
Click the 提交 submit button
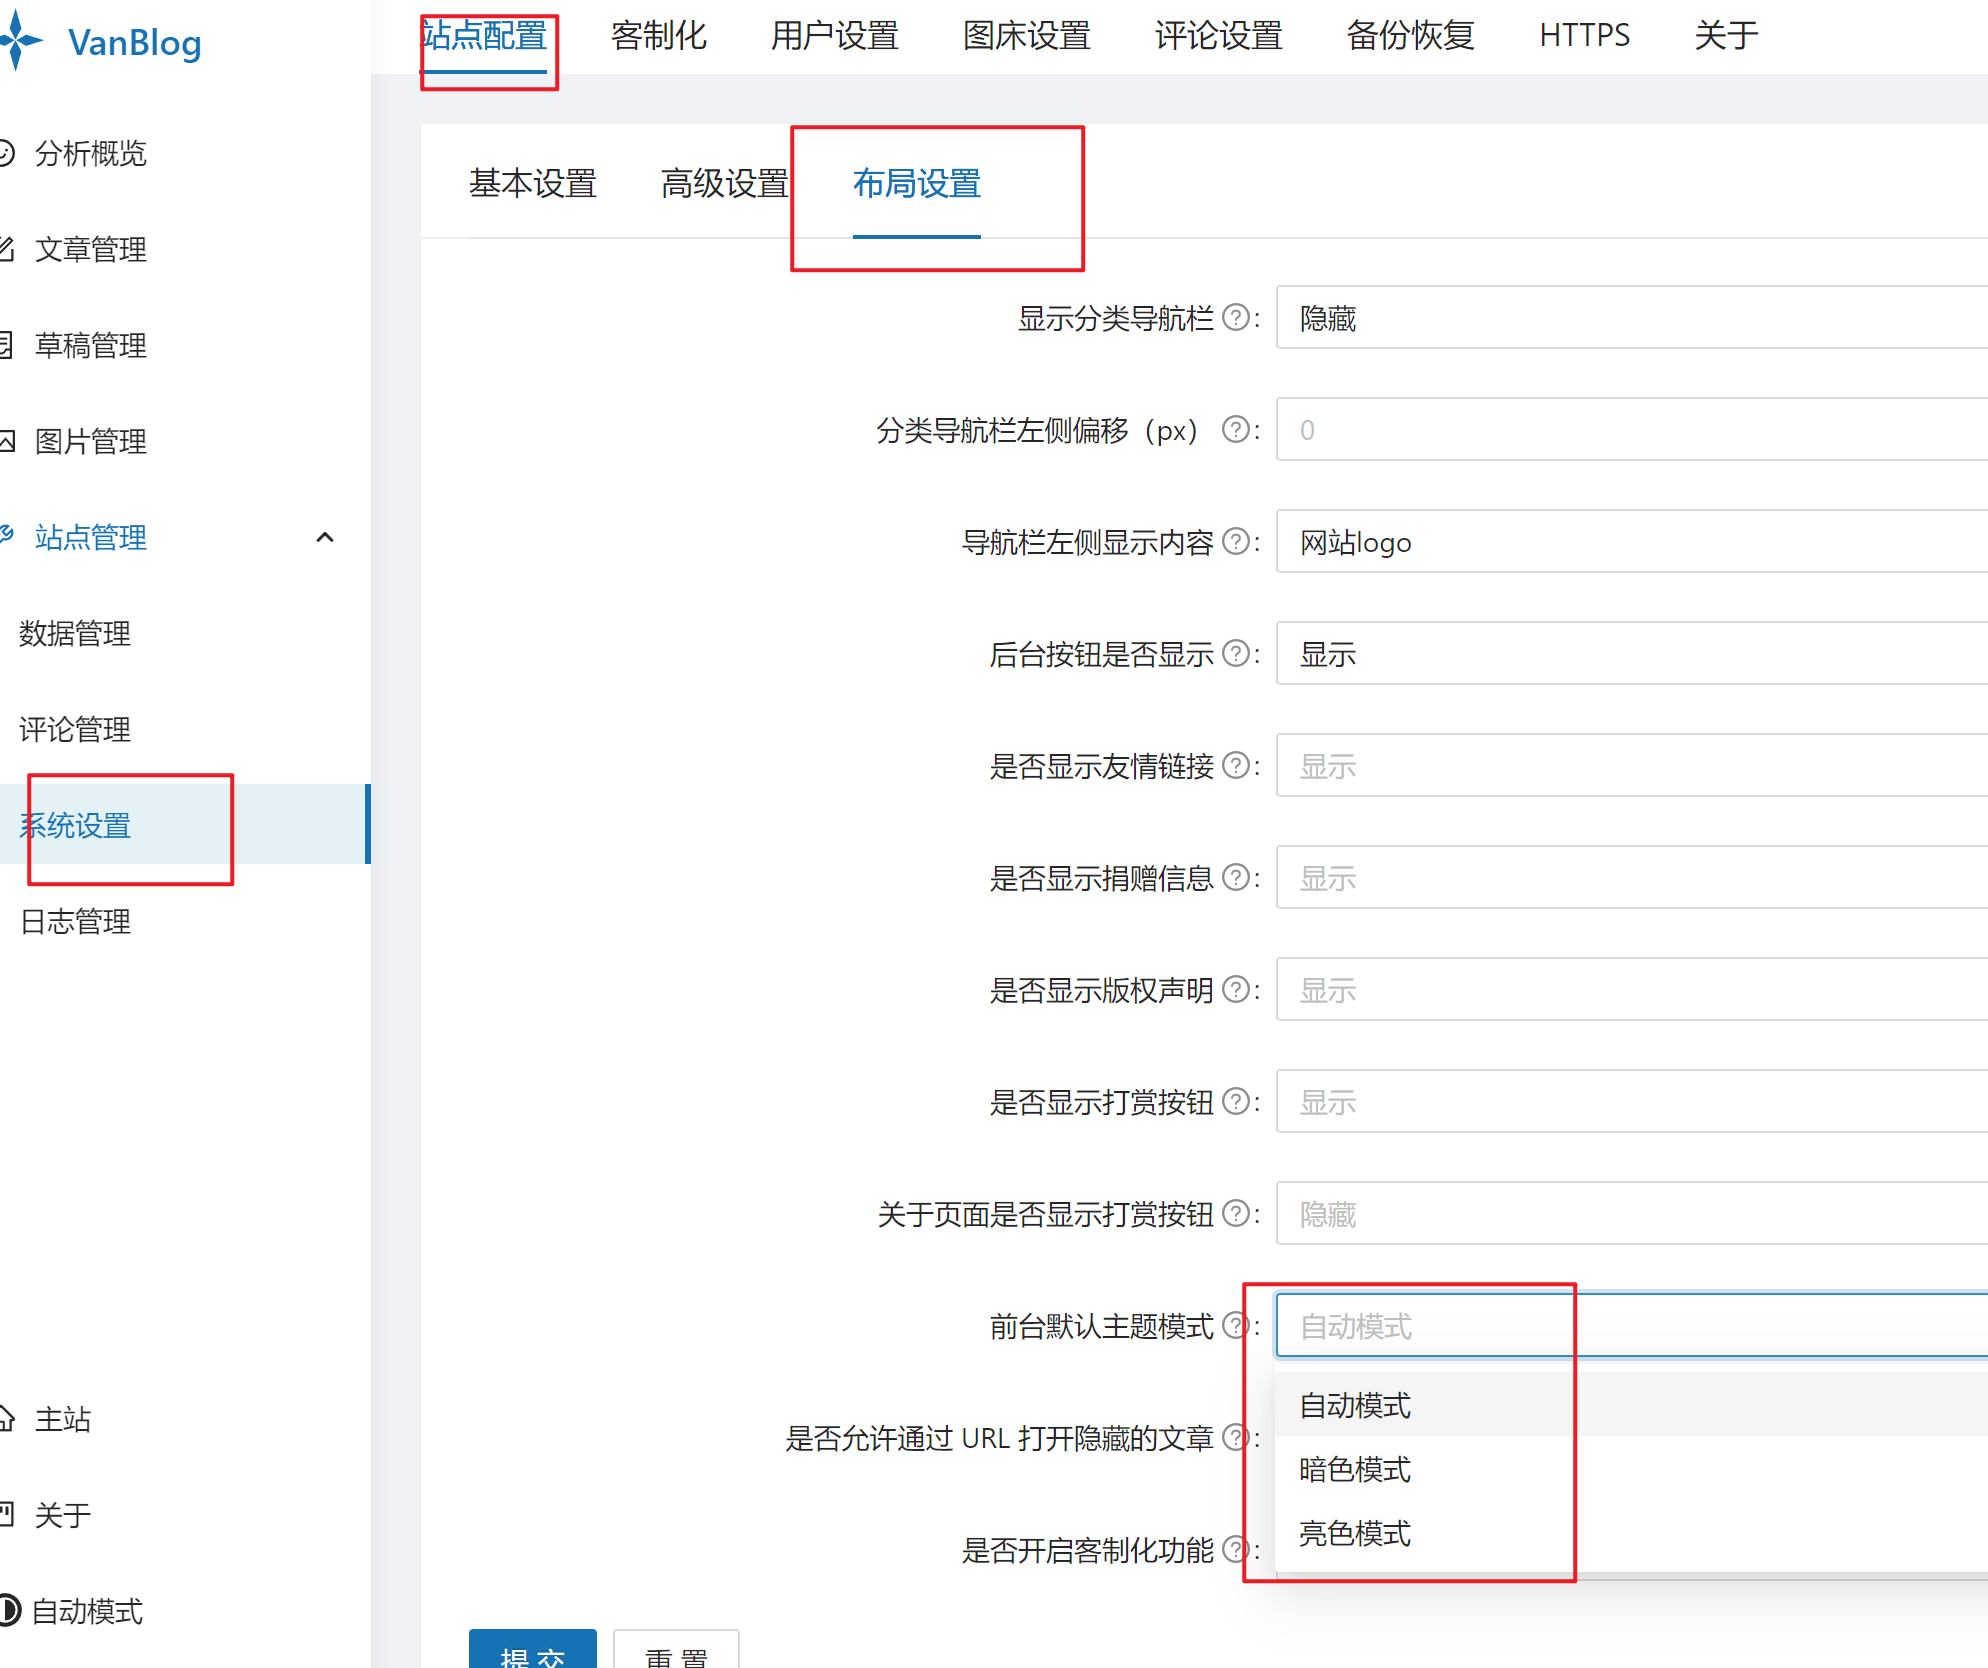(533, 1650)
